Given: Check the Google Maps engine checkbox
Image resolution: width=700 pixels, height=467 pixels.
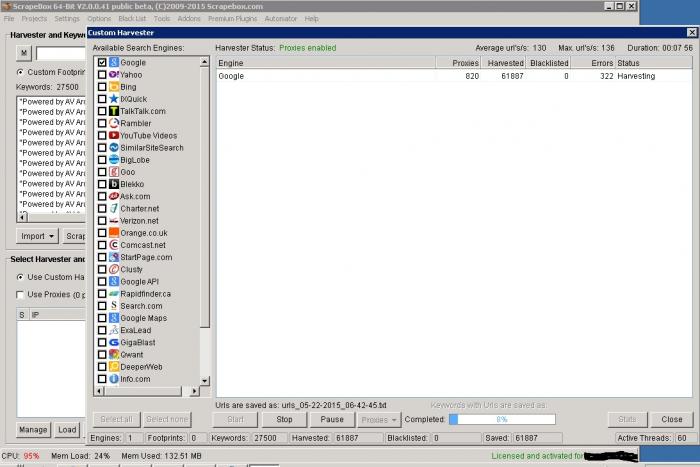Looking at the screenshot, I should (x=102, y=318).
